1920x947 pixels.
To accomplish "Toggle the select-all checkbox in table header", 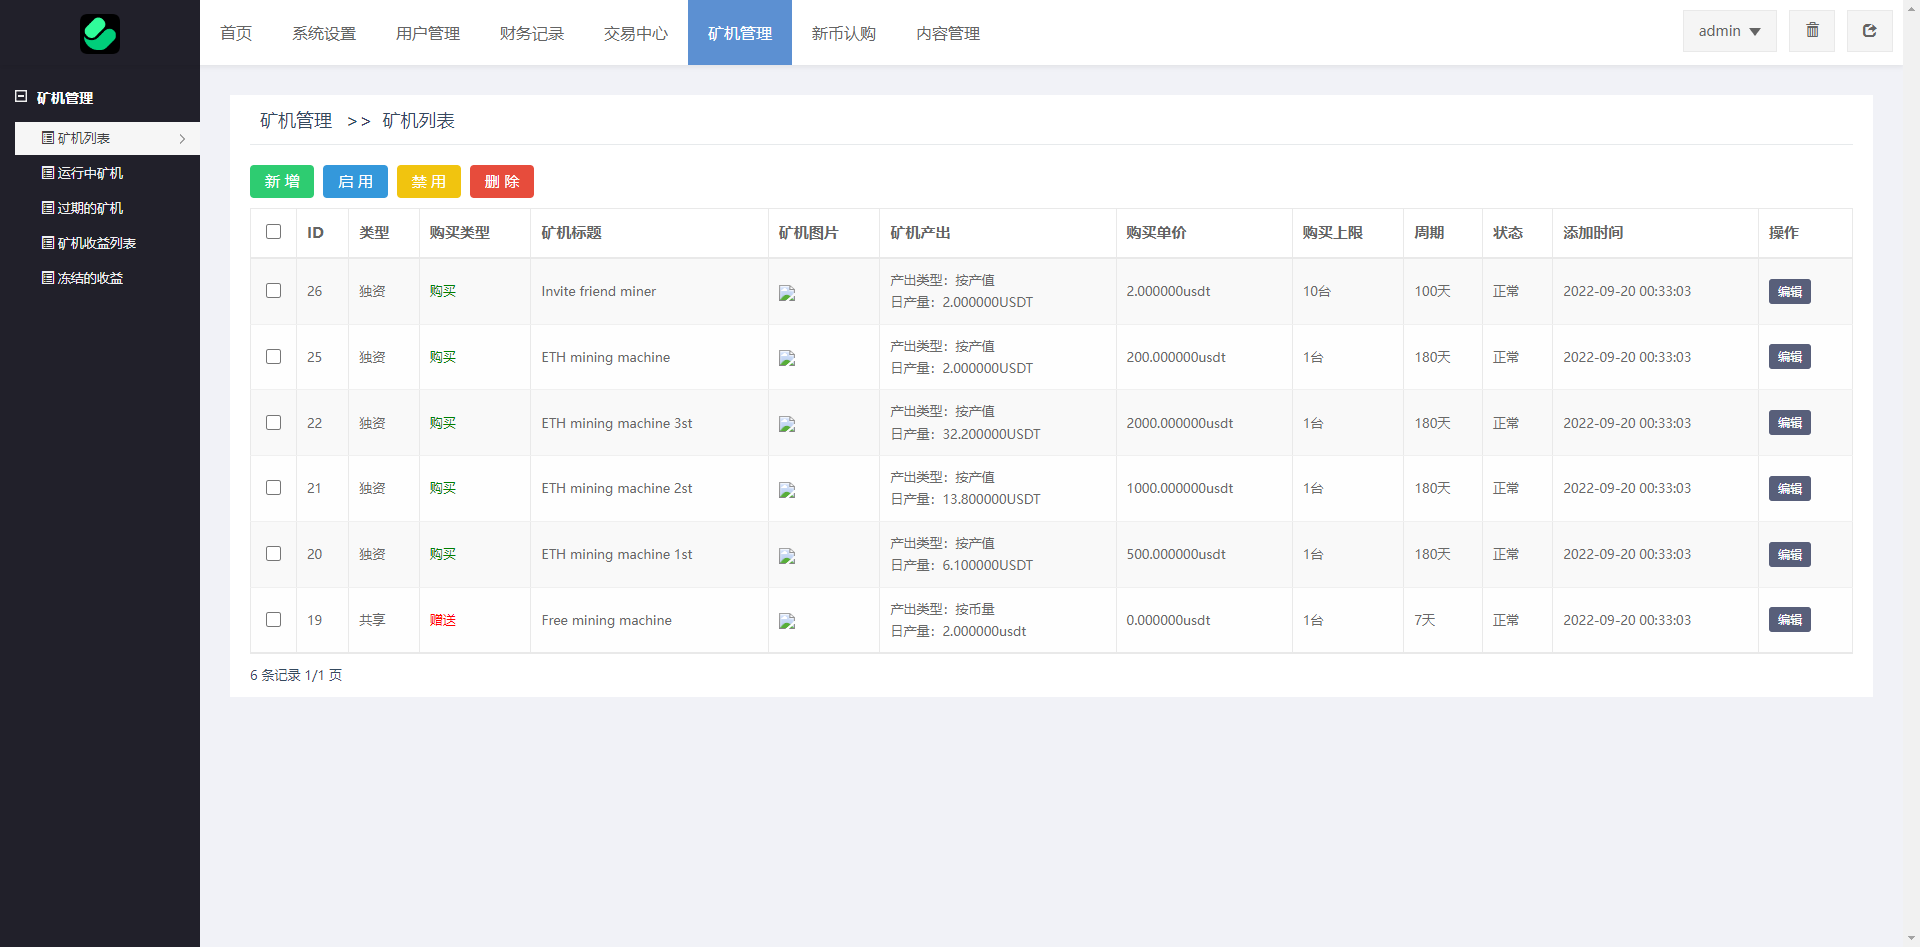I will [x=273, y=232].
